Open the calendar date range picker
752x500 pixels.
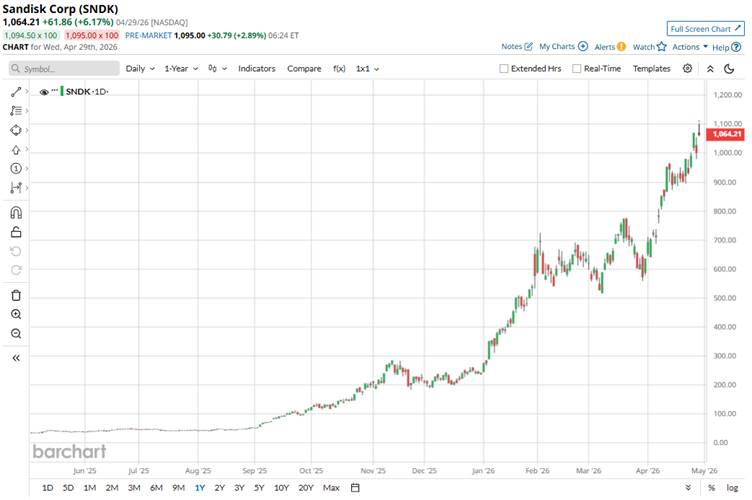click(355, 488)
